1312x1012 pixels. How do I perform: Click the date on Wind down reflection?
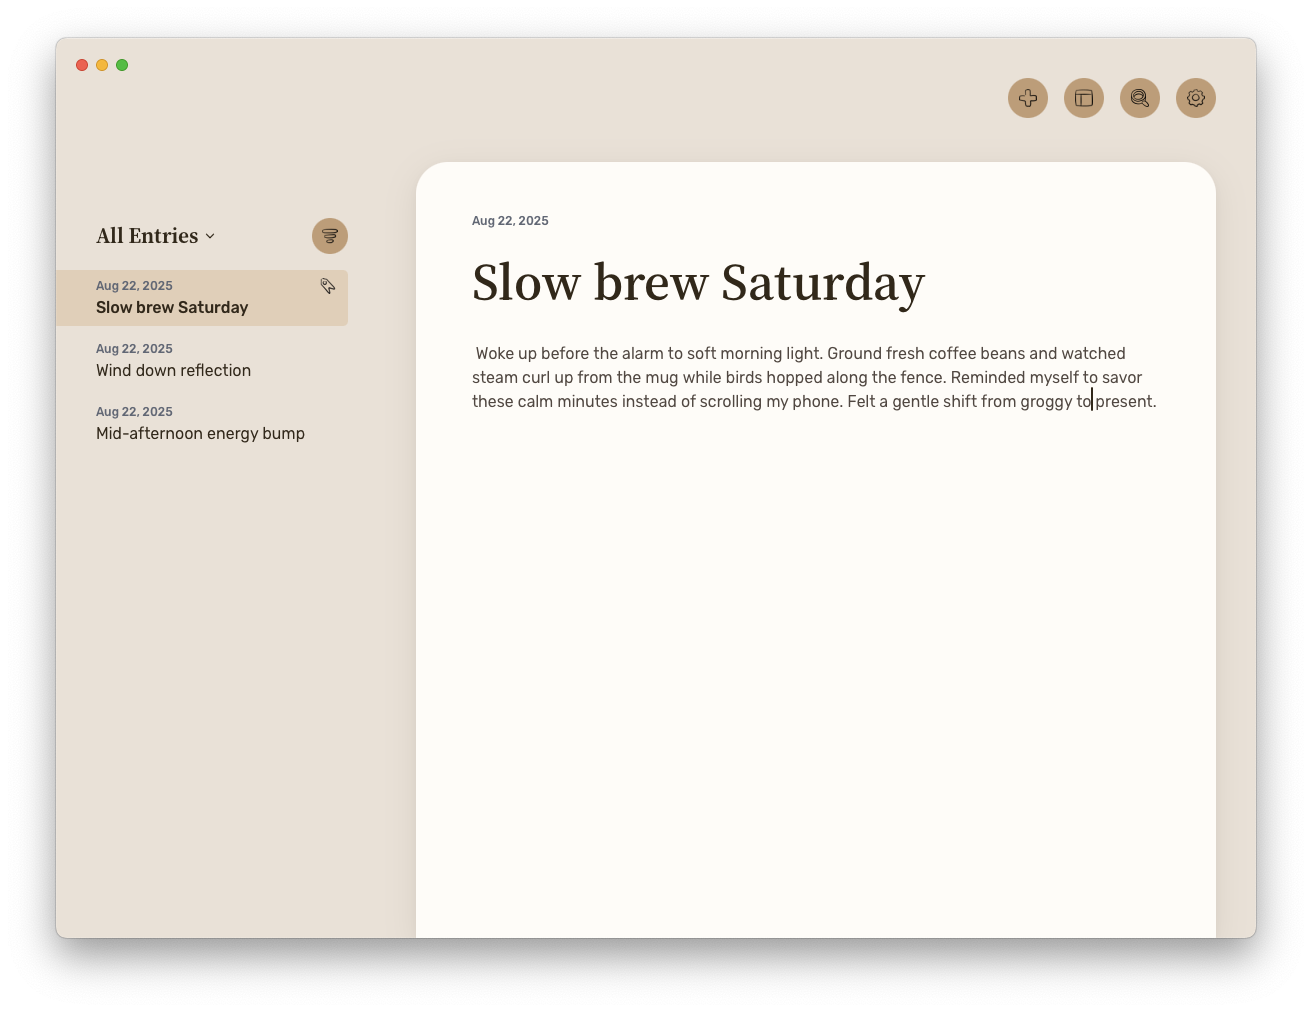(134, 348)
